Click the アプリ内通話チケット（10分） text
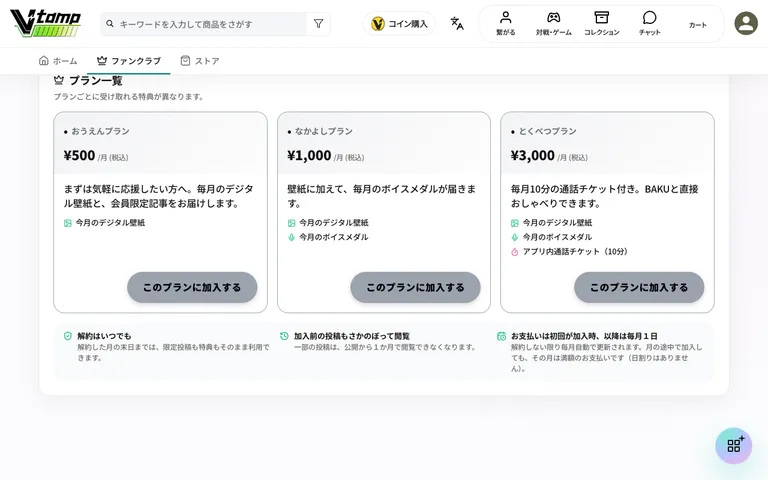Viewport: 768px width, 480px height. click(576, 252)
